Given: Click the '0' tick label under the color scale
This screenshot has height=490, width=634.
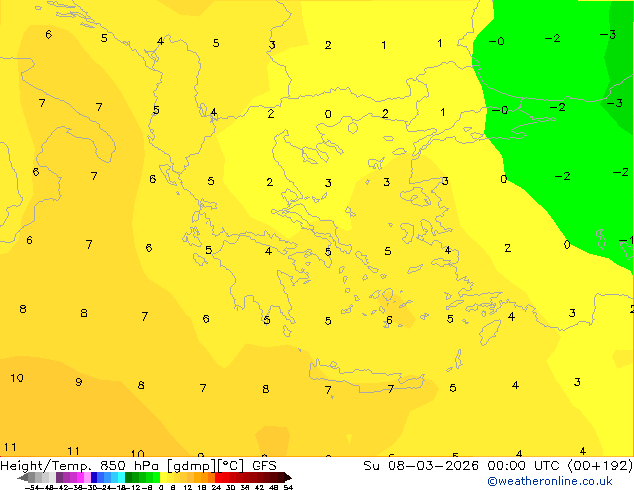Looking at the screenshot, I should coord(161,488).
